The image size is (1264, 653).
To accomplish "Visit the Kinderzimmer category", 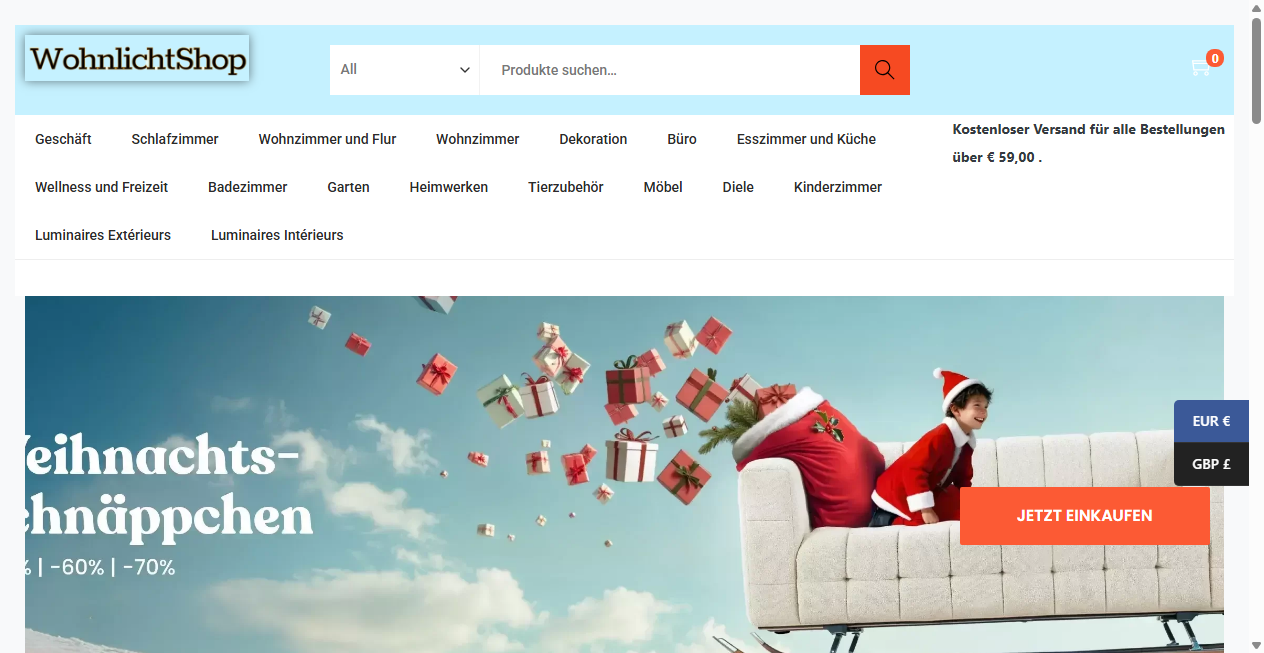I will pos(838,187).
